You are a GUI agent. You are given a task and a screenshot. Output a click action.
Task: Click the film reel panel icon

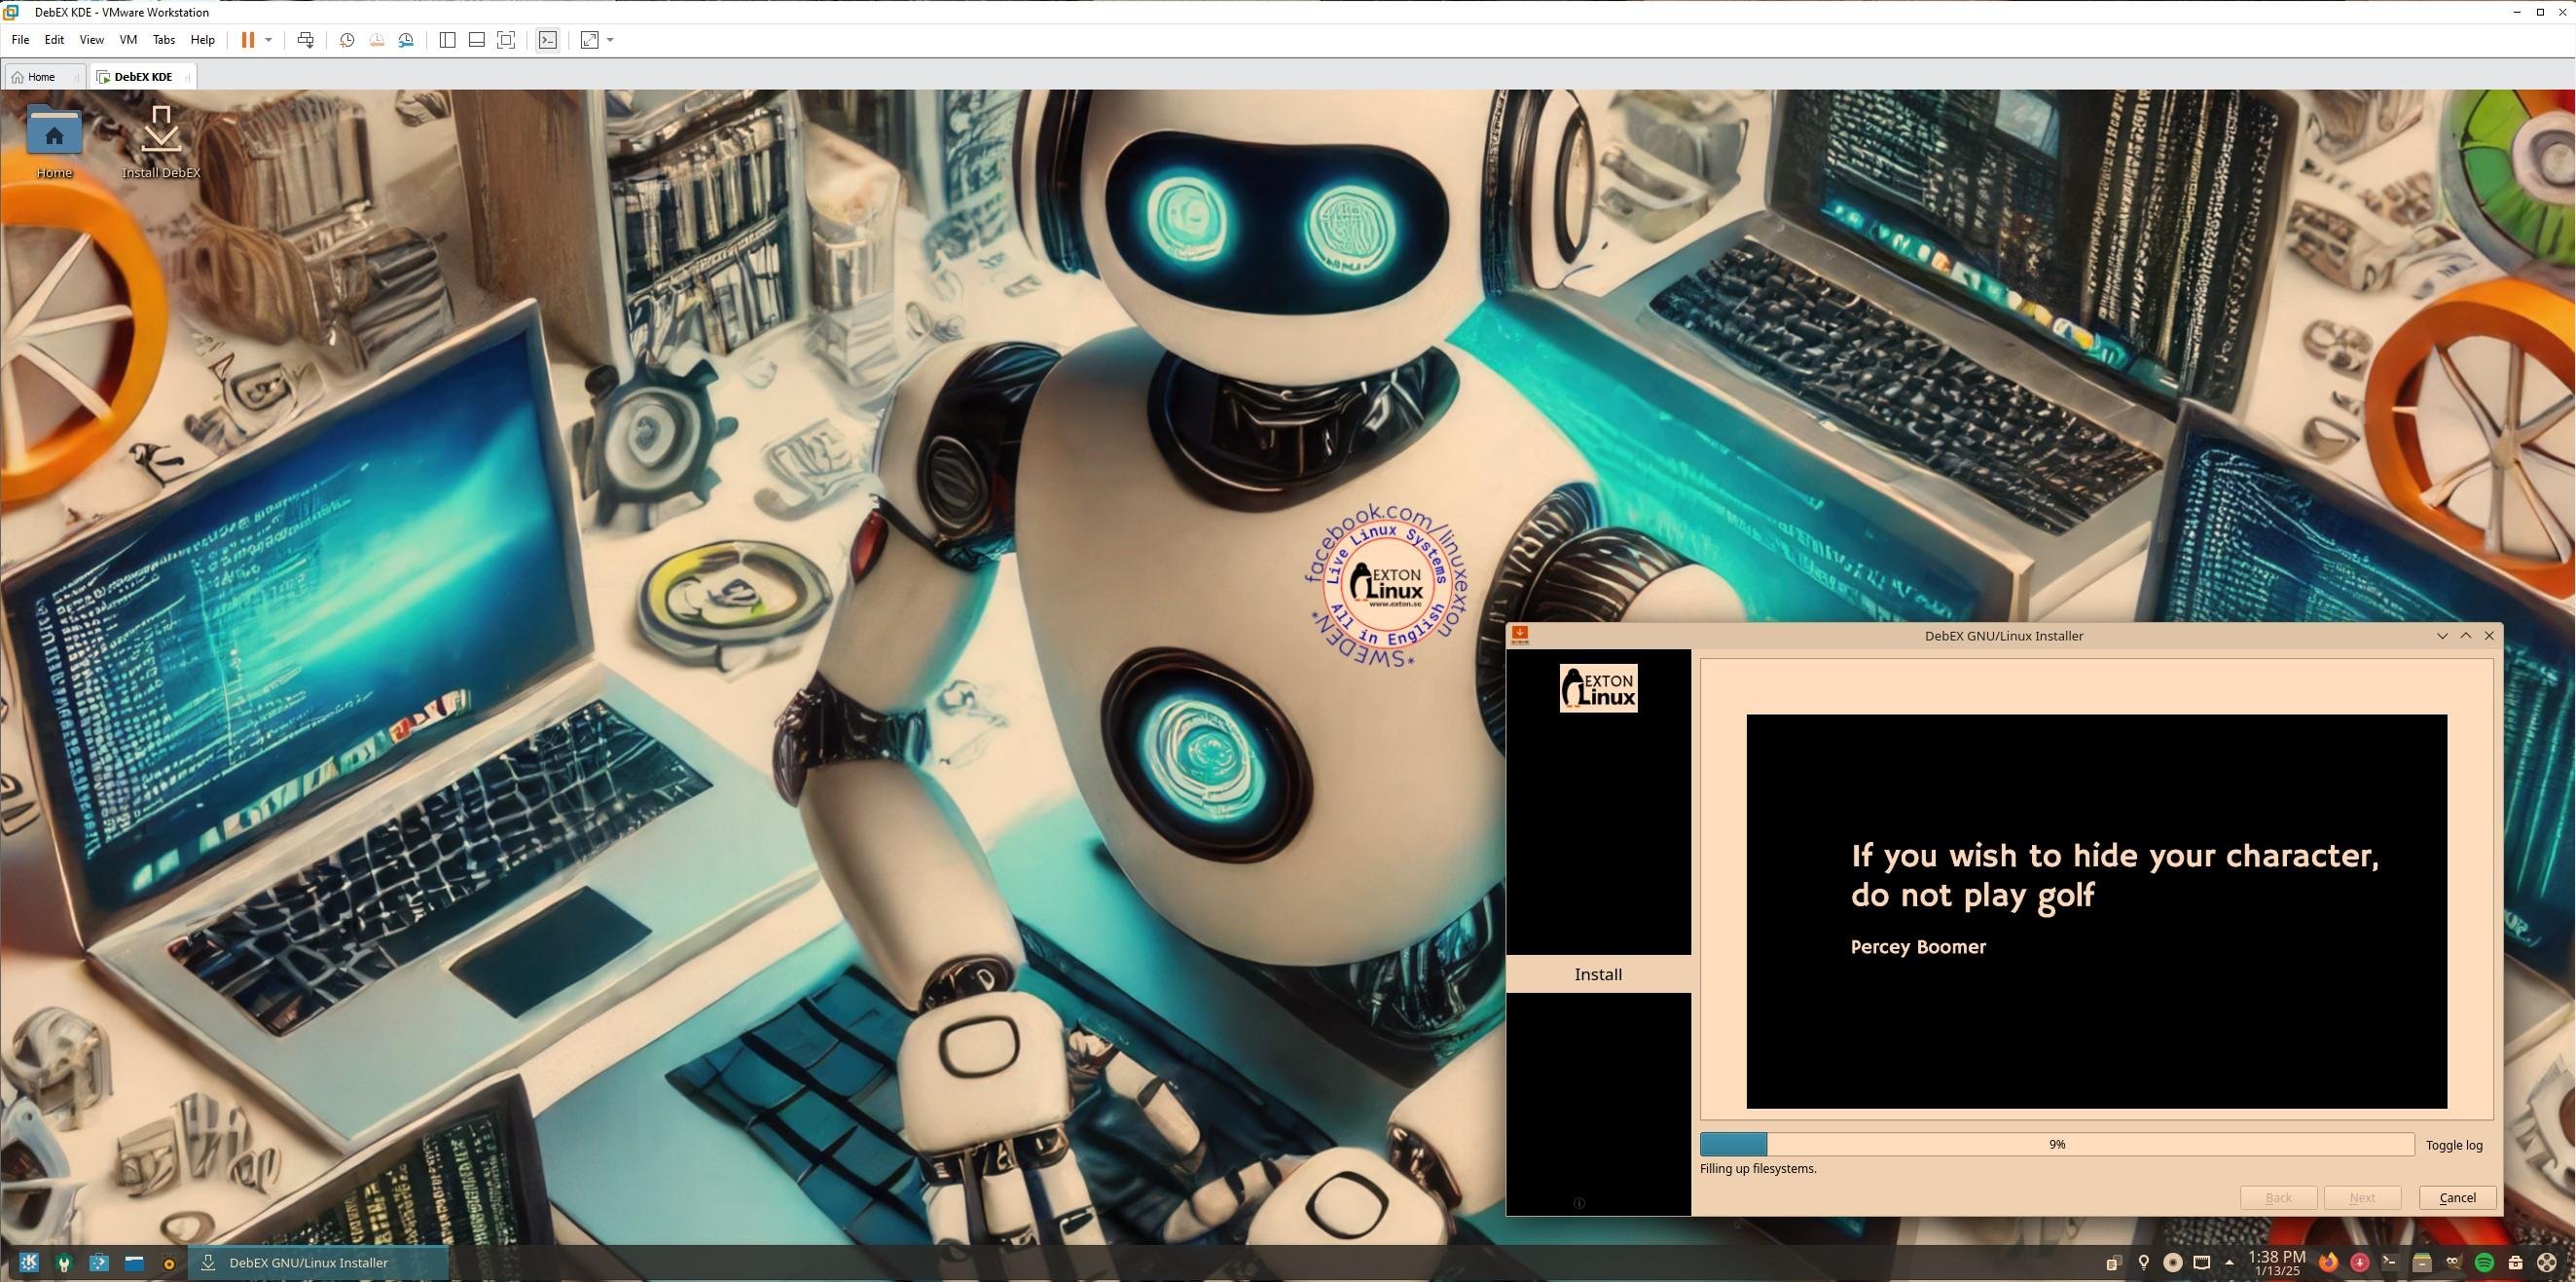click(x=2547, y=1262)
